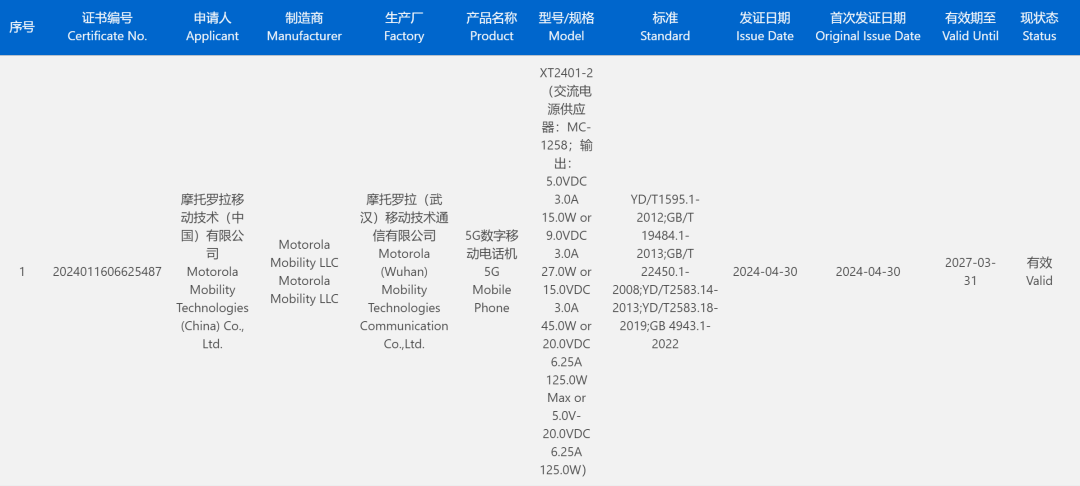1080x486 pixels.
Task: Click the 申请人 Applicant column header
Action: [x=212, y=28]
